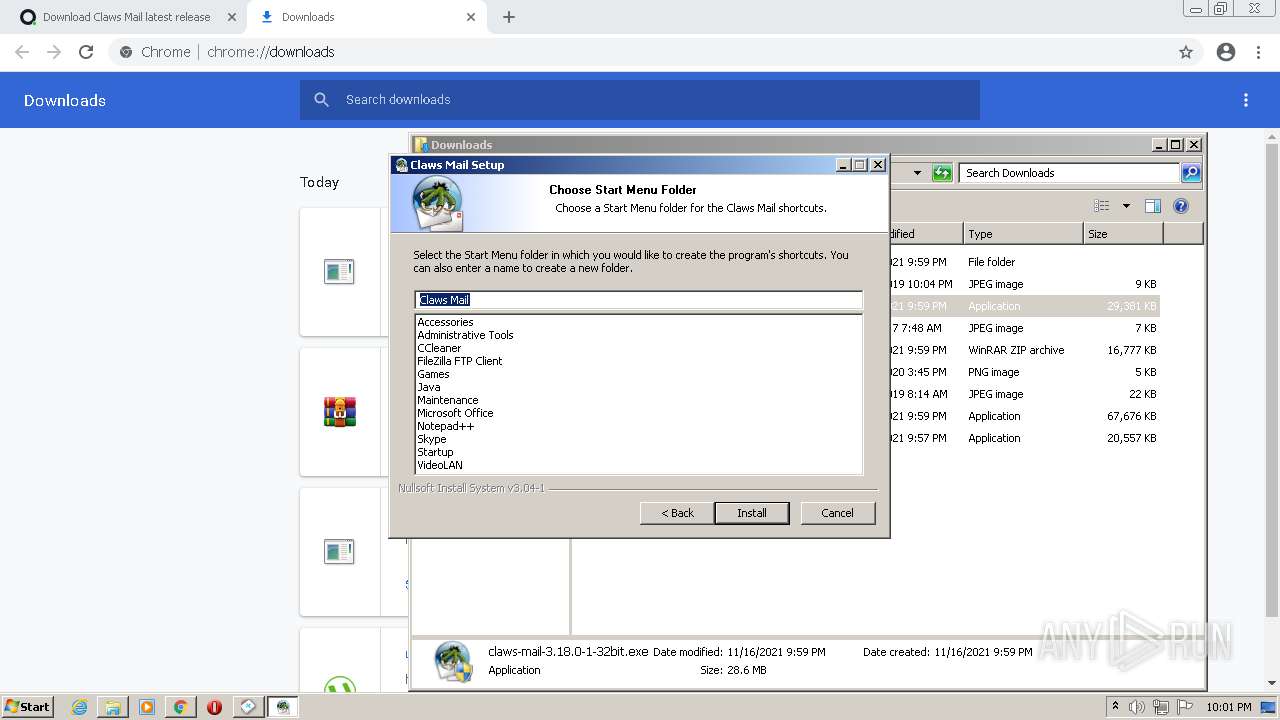Change view icon in Explorer toolbar
1280x720 pixels.
(1102, 206)
